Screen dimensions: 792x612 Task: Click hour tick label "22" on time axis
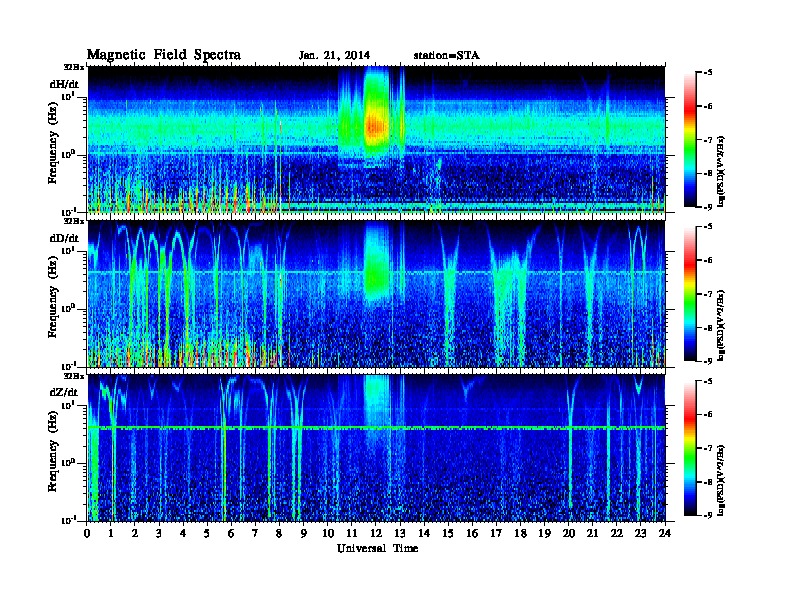(617, 533)
